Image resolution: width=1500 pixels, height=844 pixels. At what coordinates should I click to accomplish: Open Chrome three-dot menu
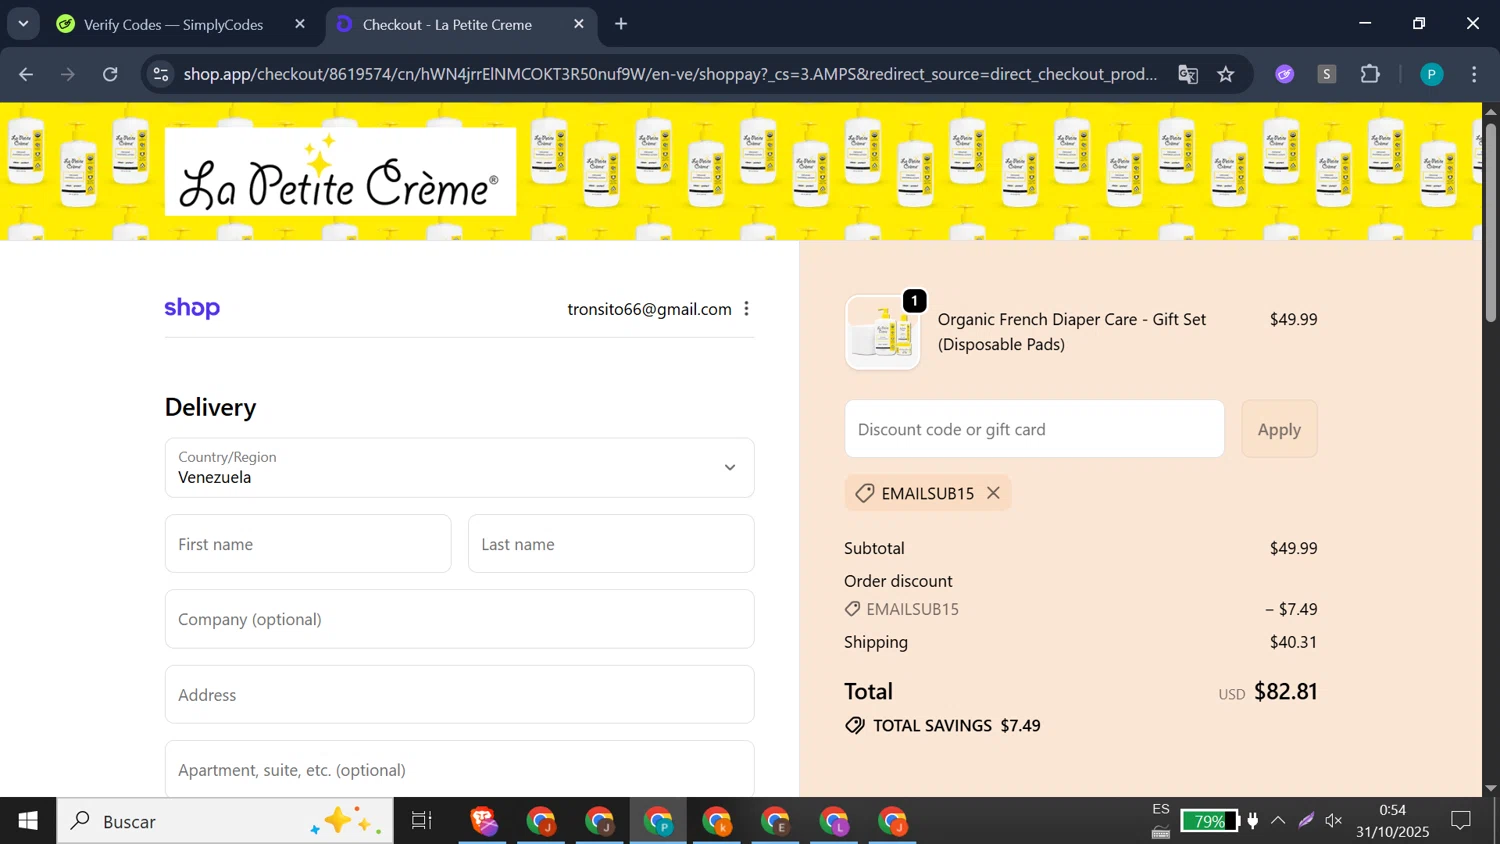[1474, 74]
